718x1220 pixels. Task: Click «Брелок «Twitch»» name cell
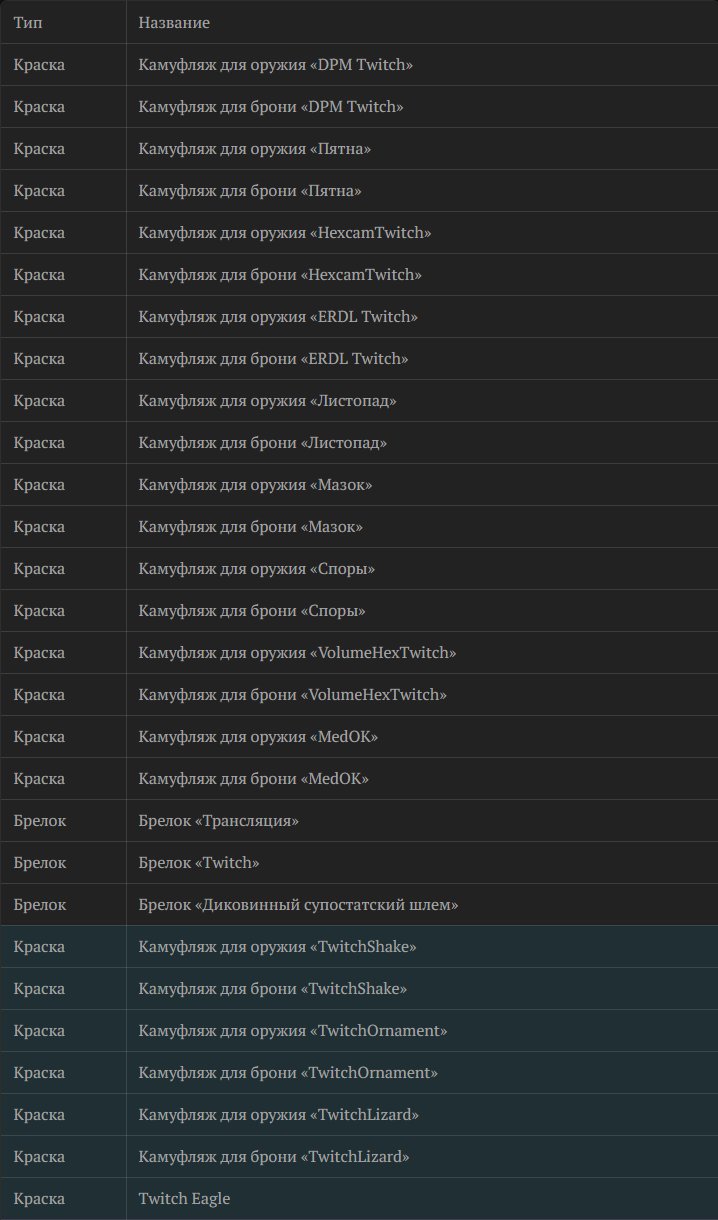tap(422, 863)
